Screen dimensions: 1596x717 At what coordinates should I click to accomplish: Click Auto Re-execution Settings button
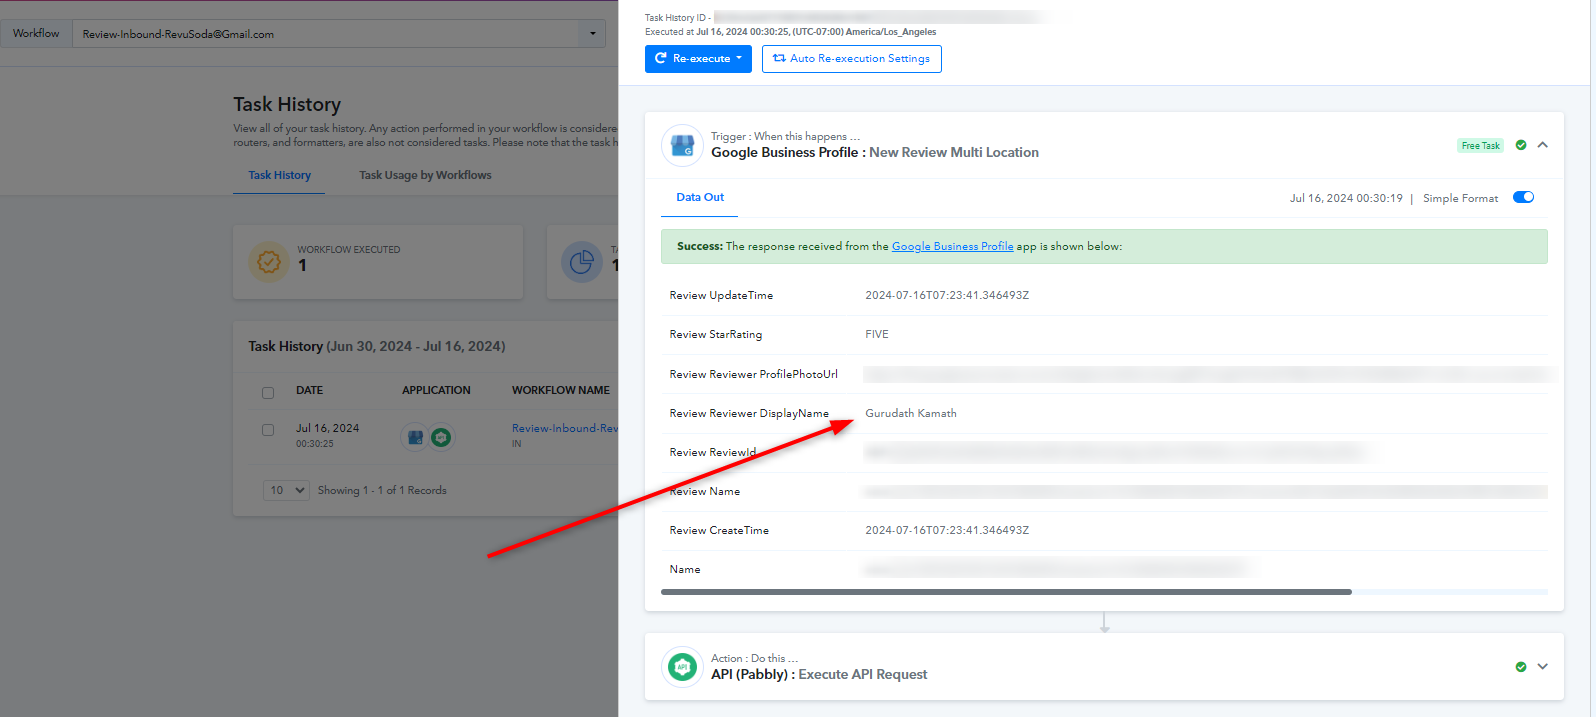point(852,59)
